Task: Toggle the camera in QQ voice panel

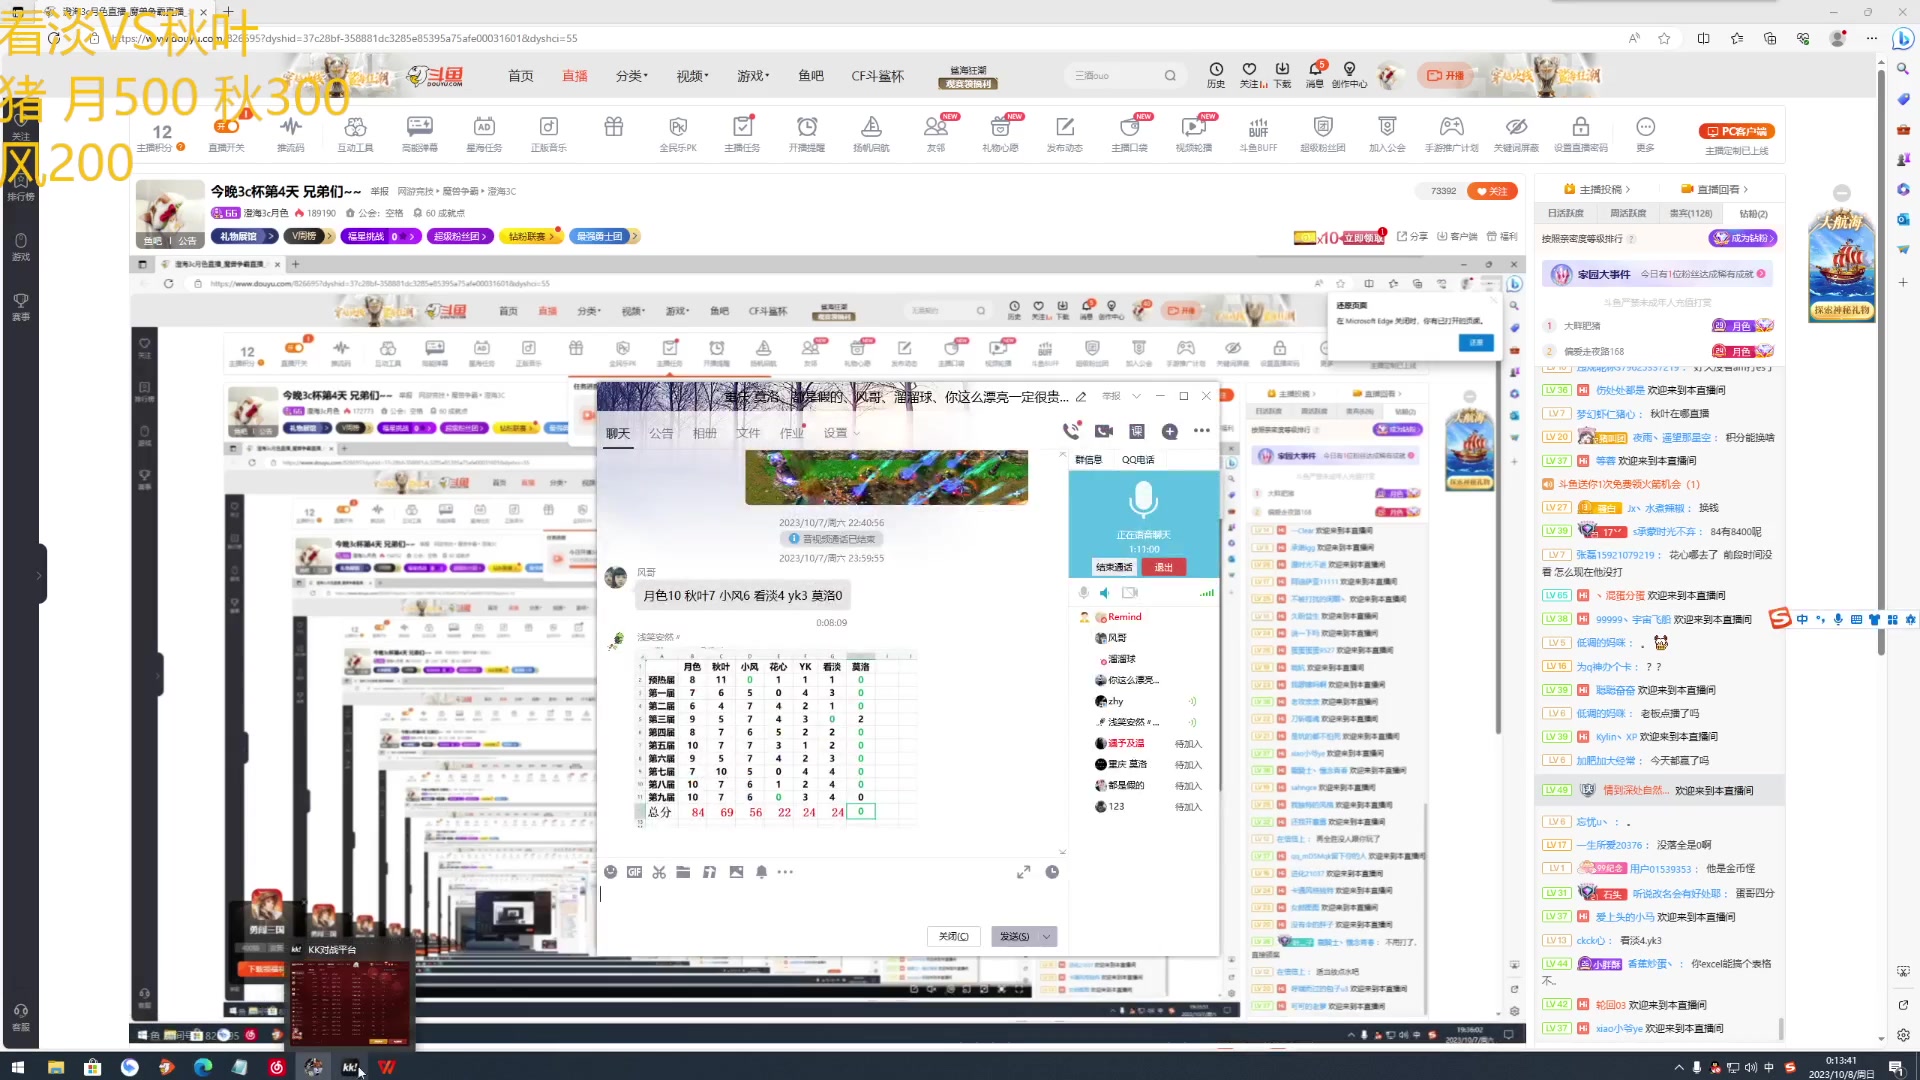Action: (1130, 593)
